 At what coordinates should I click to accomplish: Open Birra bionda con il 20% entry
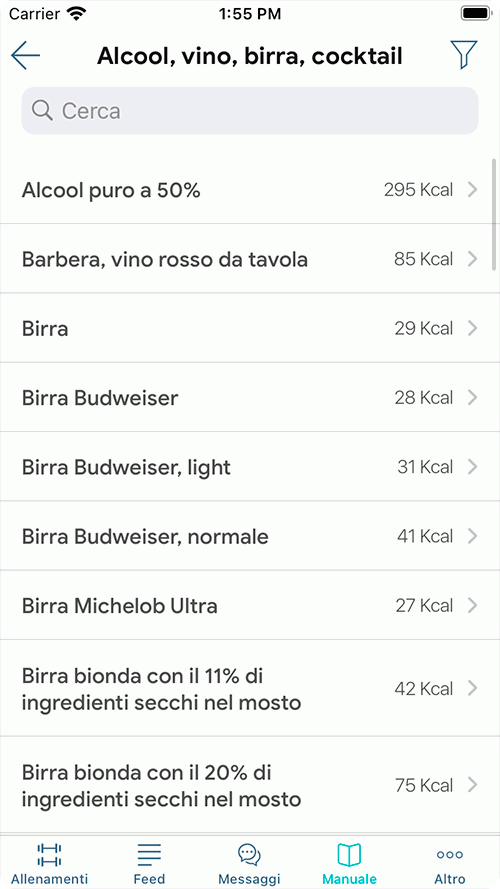(250, 785)
